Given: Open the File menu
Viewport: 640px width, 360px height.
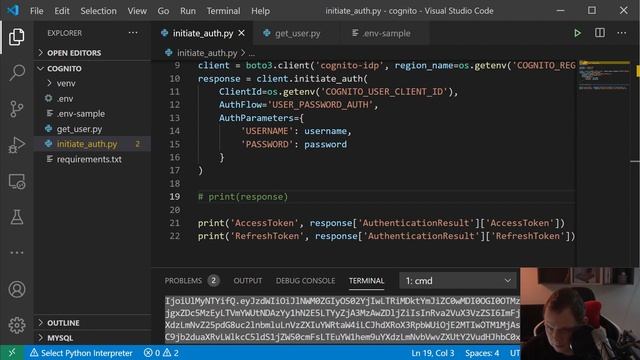Looking at the screenshot, I should [x=36, y=11].
